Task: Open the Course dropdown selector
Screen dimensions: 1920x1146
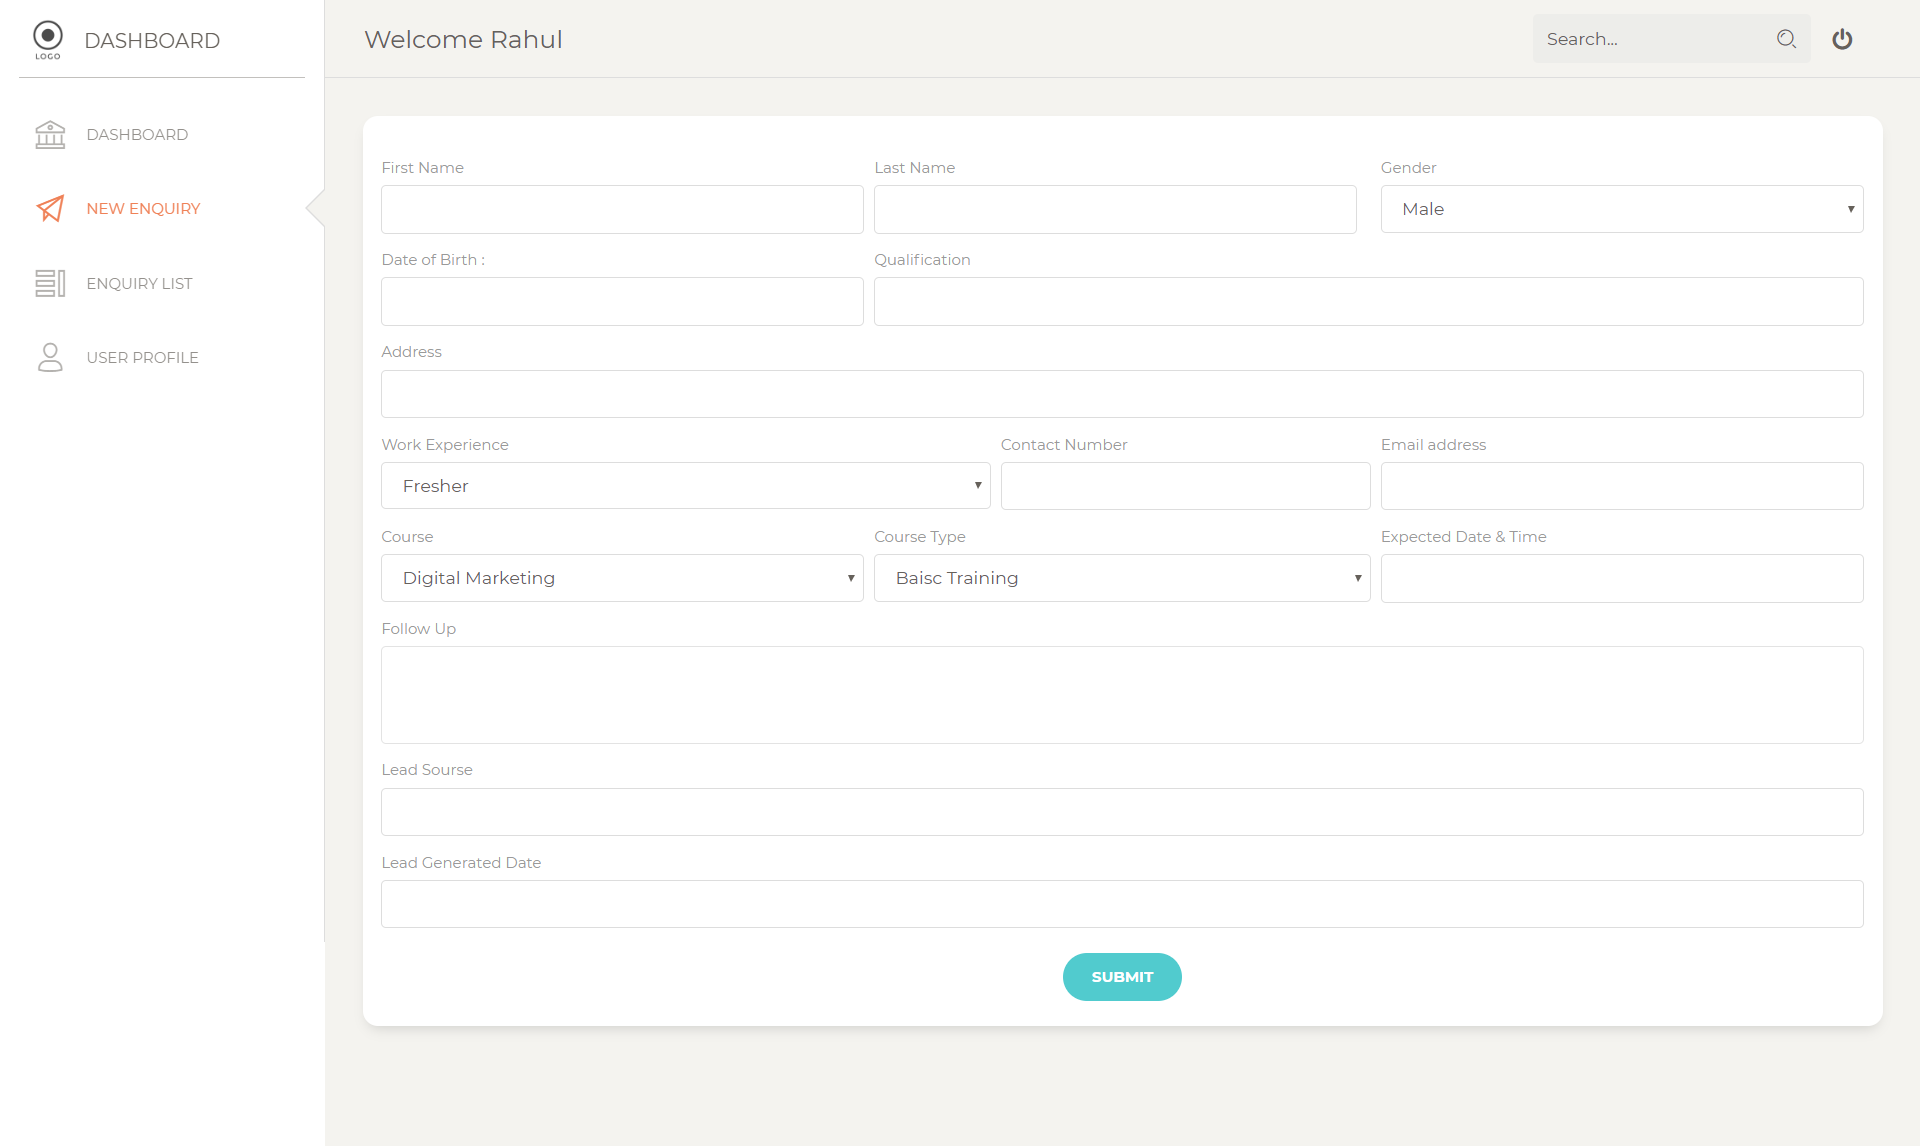Action: coord(620,577)
